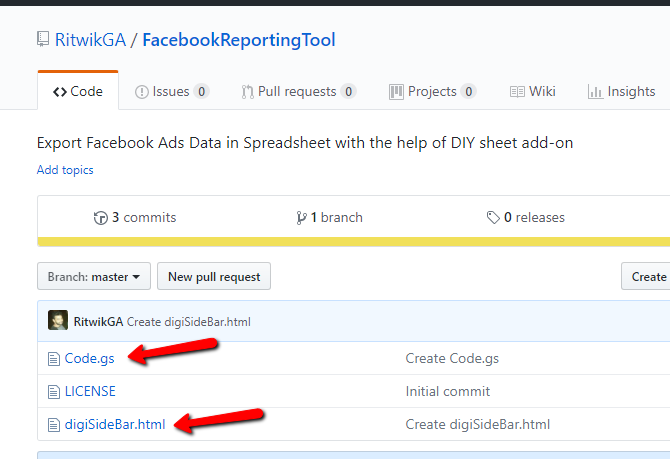Open latest commit message Create digiSideBar.html

189,322
